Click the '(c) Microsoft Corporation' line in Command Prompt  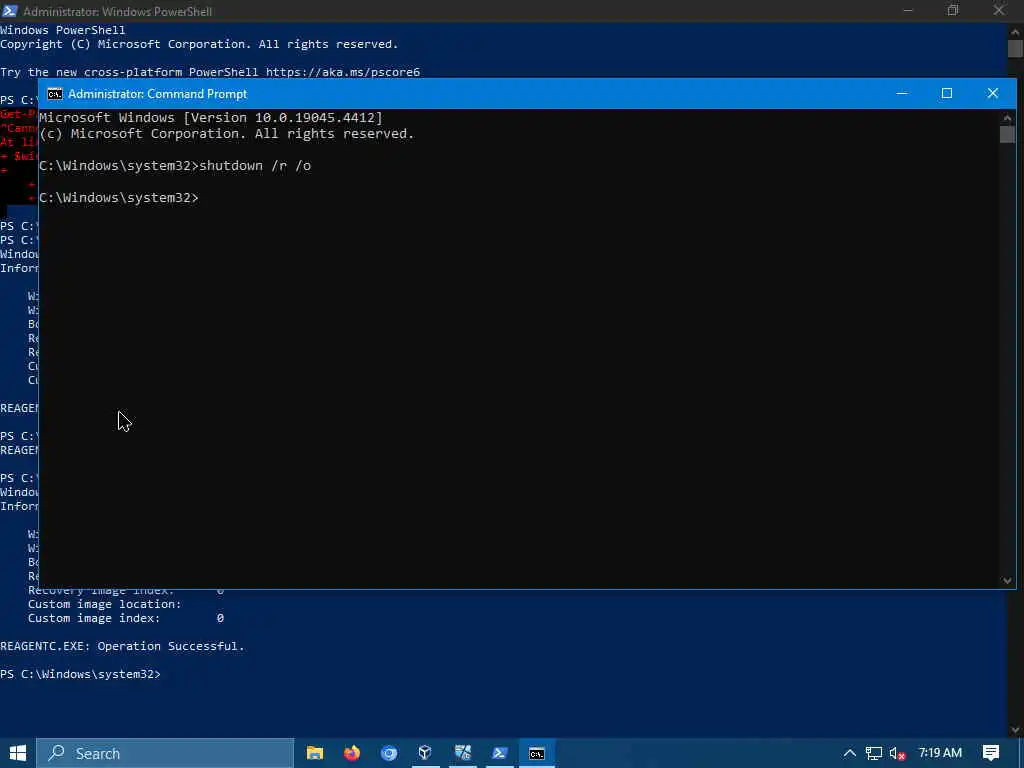click(x=227, y=134)
